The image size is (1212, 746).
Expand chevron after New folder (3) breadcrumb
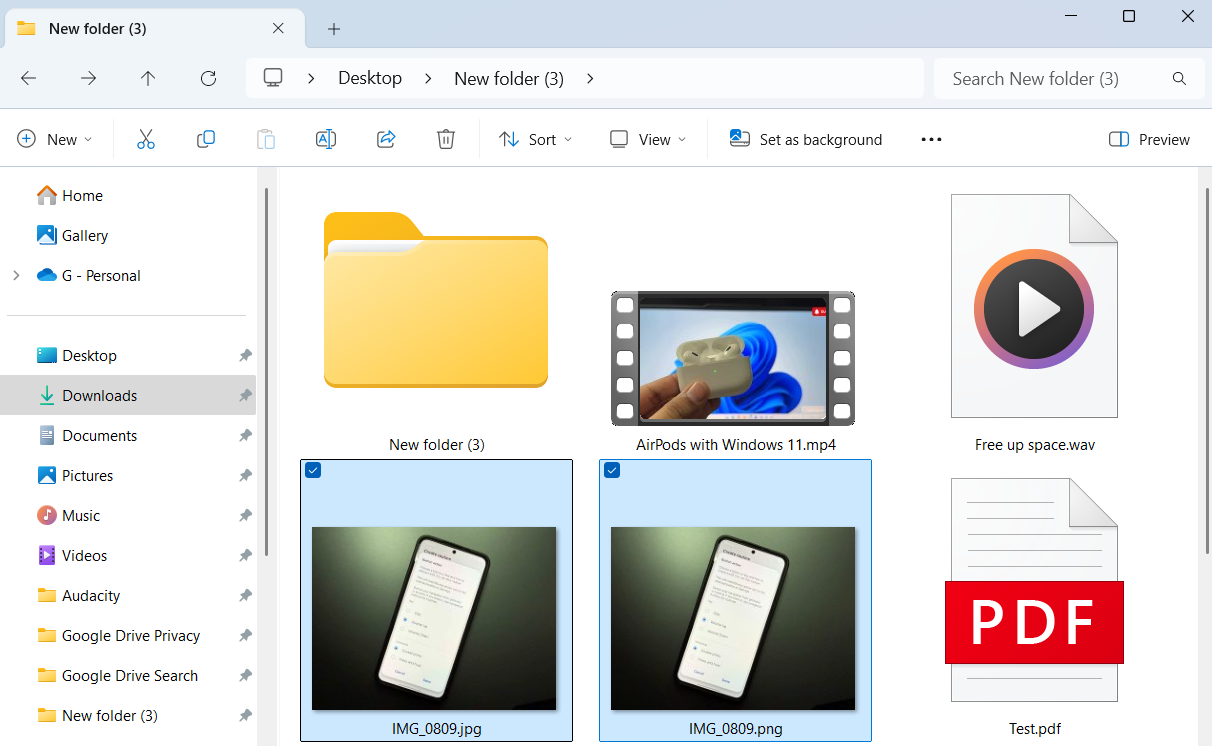coord(590,78)
